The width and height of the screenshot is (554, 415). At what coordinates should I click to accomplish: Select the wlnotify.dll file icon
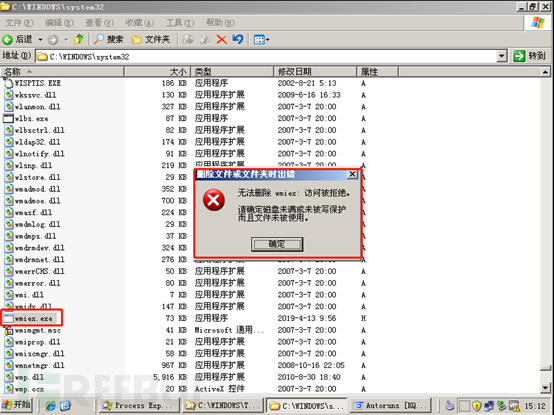pyautogui.click(x=8, y=154)
